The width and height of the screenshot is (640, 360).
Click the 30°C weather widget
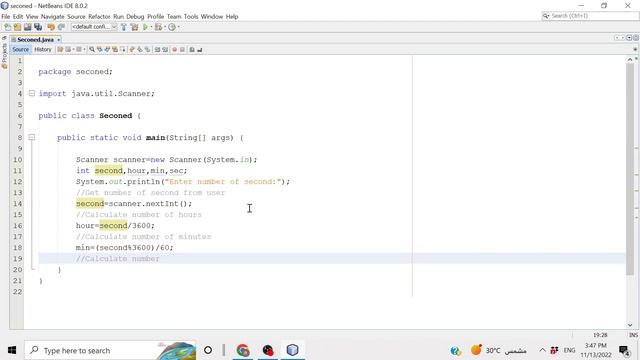point(498,350)
